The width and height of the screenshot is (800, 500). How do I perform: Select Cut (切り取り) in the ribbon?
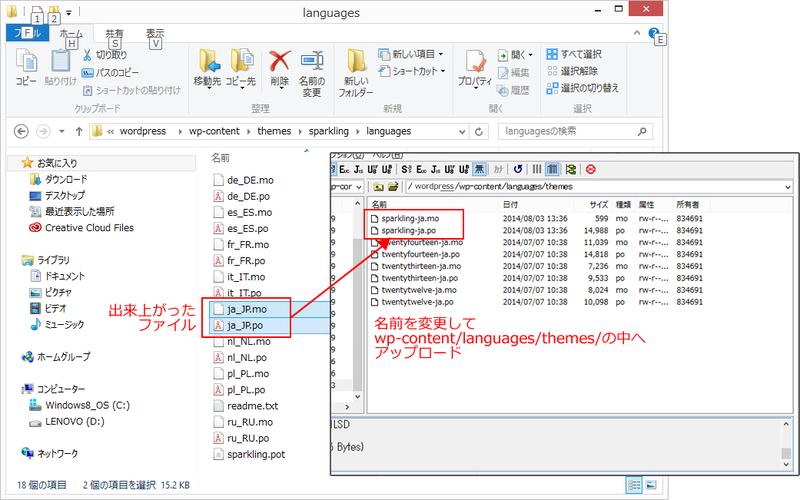(105, 55)
